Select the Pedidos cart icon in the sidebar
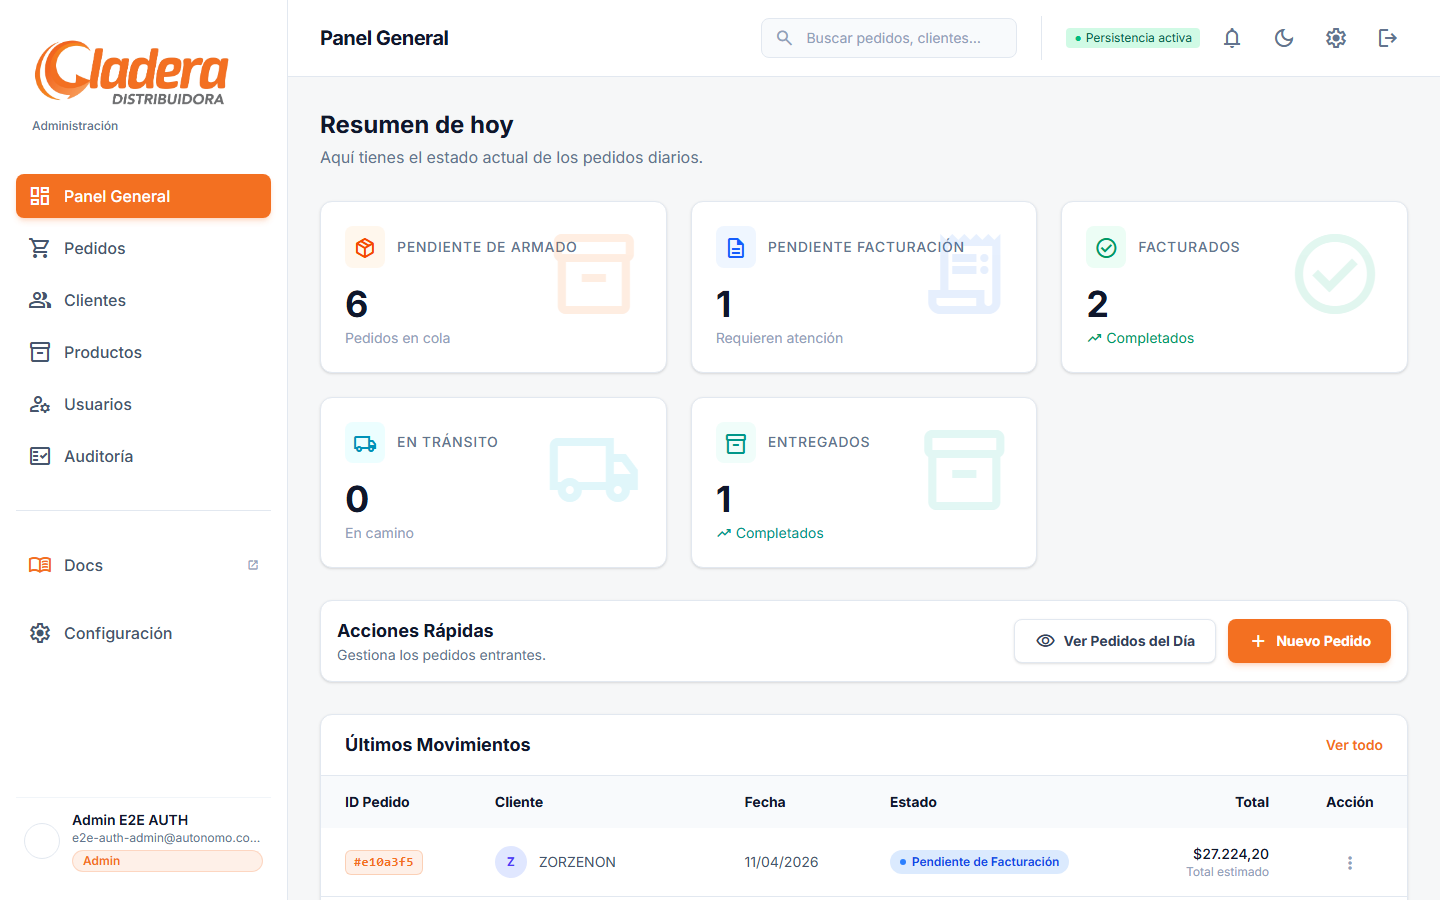This screenshot has width=1440, height=900. (40, 248)
